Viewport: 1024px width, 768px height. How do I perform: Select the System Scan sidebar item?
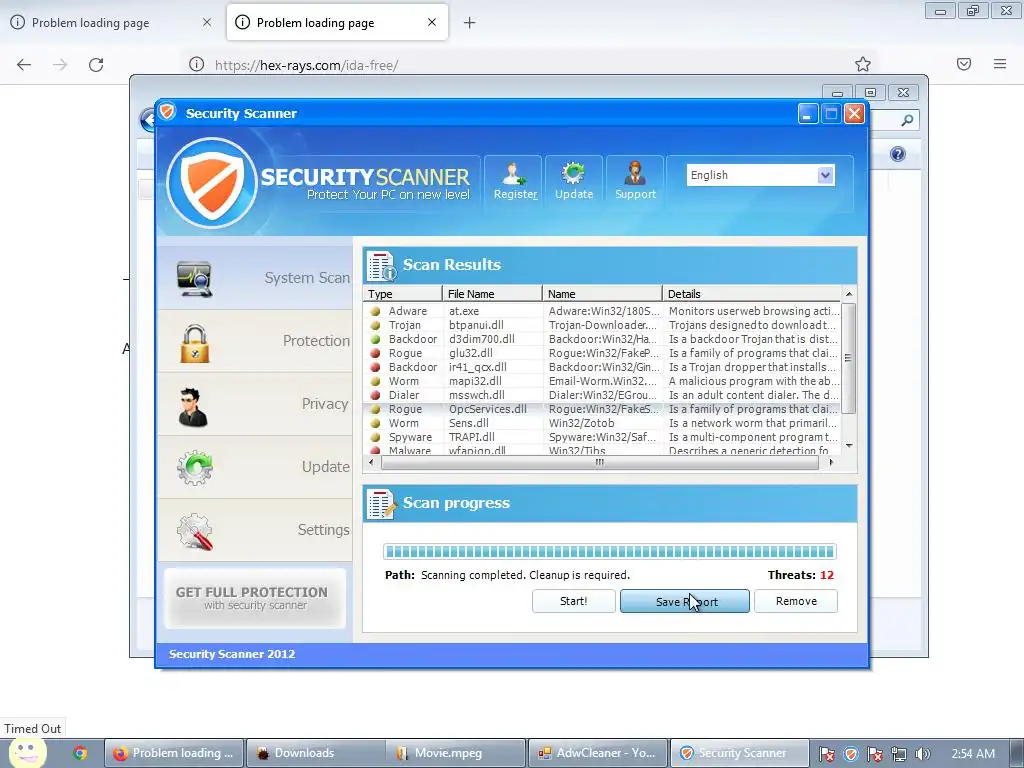tap(255, 278)
